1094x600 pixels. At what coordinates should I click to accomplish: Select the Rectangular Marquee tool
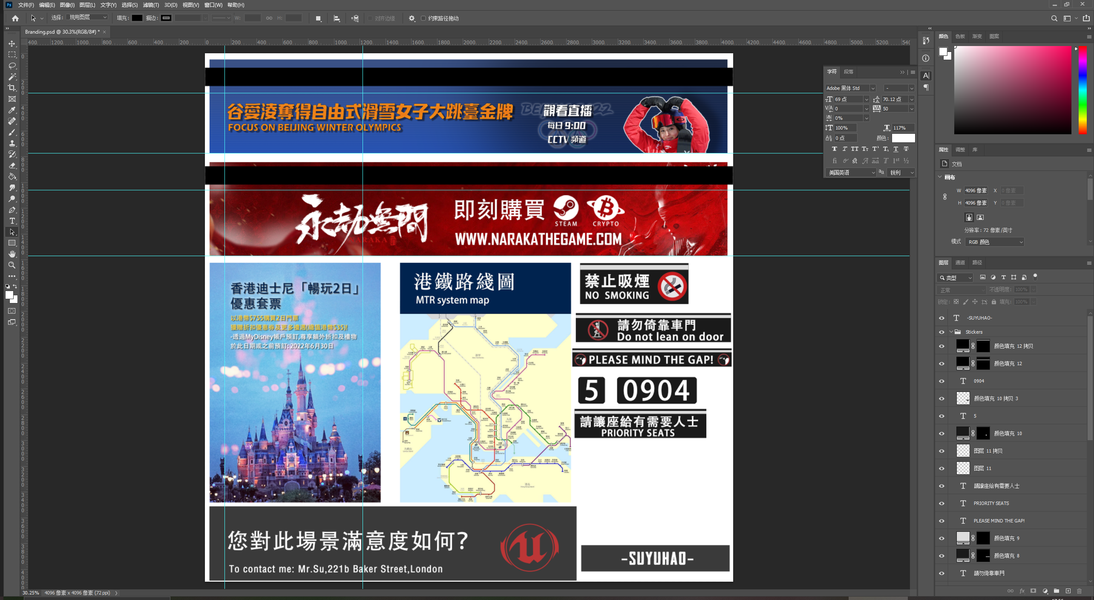(12, 54)
